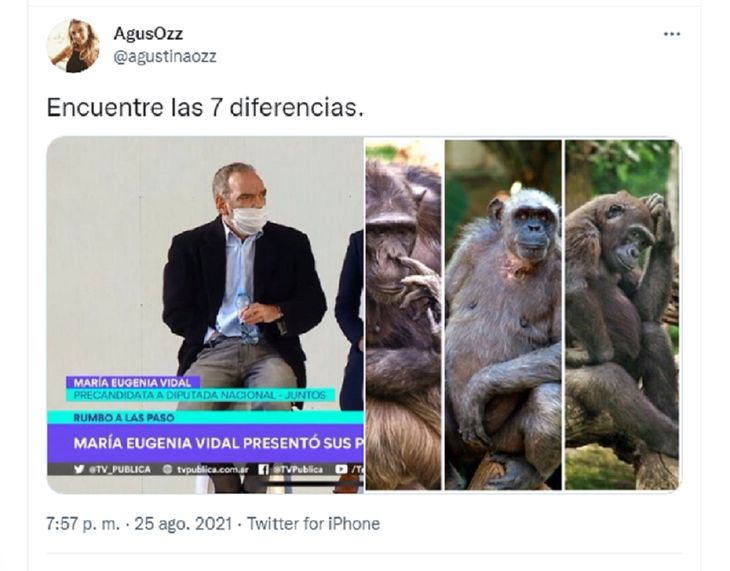The width and height of the screenshot is (730, 571).
Task: Open the chimp with hand on mouth photo
Action: (403, 315)
